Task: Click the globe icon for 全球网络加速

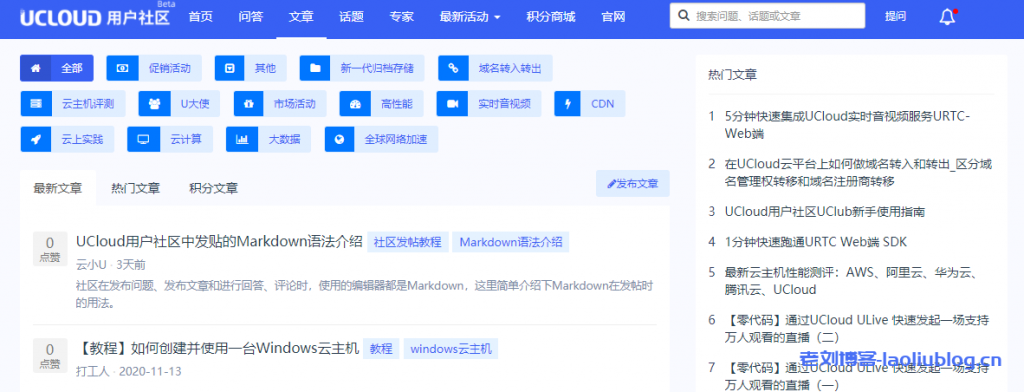Action: (340, 139)
